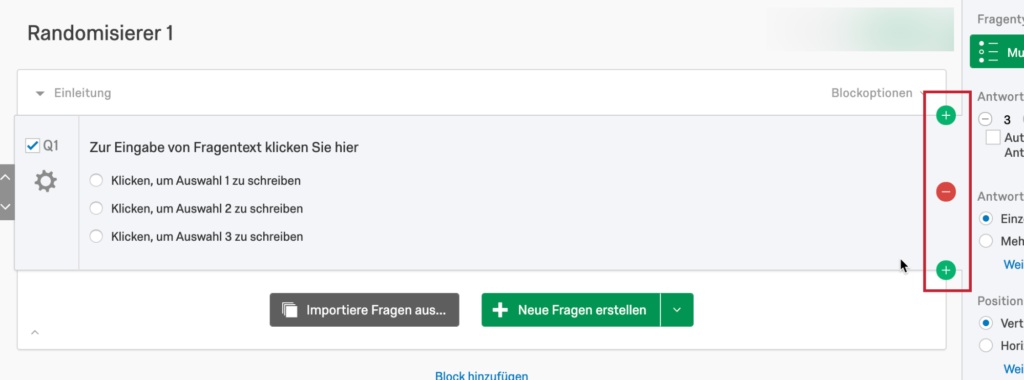Screen dimensions: 1024x380
Task: Click the green plus icon below Q1
Action: pyautogui.click(x=946, y=270)
